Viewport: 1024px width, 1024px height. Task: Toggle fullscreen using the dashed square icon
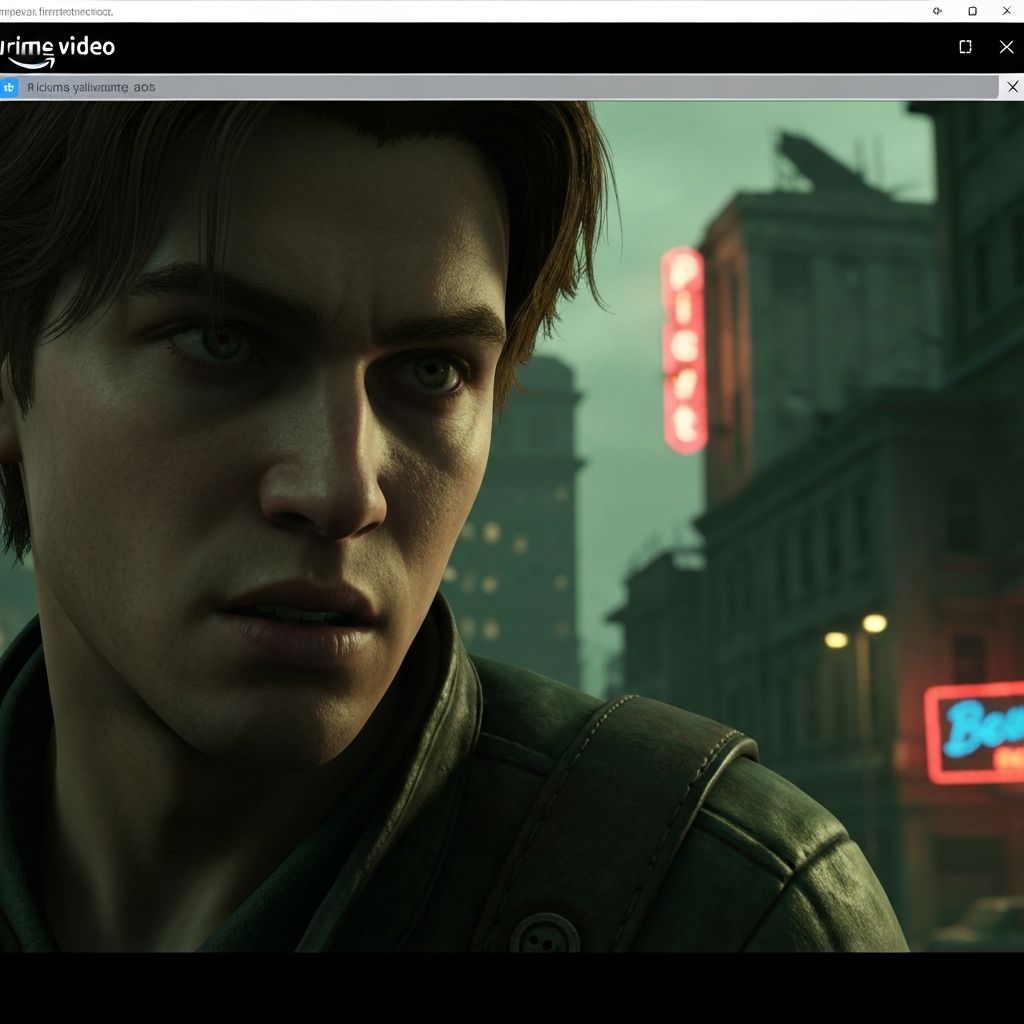(965, 47)
